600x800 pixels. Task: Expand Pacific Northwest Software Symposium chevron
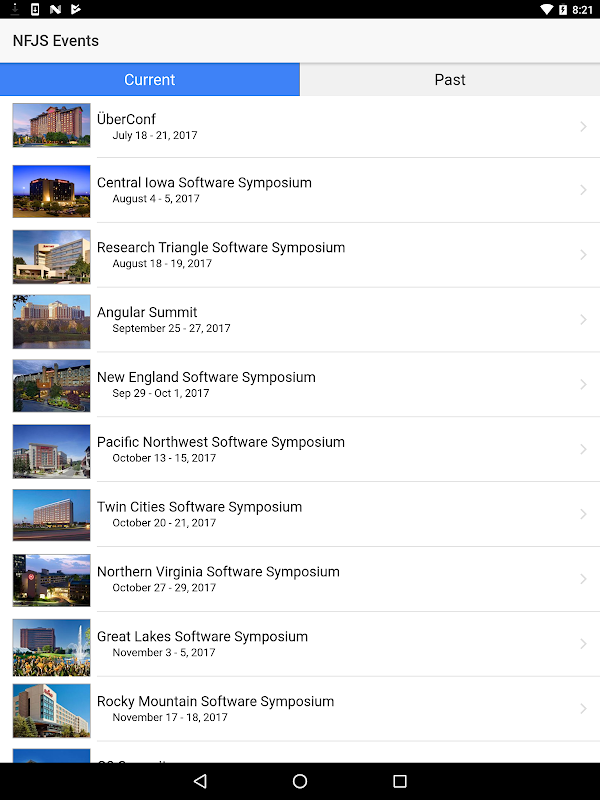point(583,449)
